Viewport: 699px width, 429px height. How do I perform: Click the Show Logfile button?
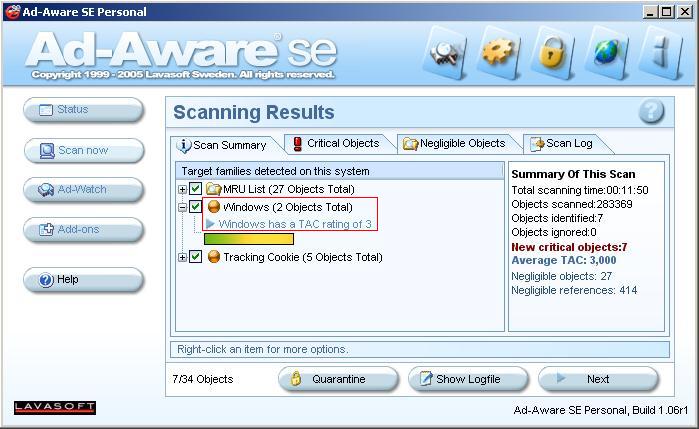tap(468, 379)
